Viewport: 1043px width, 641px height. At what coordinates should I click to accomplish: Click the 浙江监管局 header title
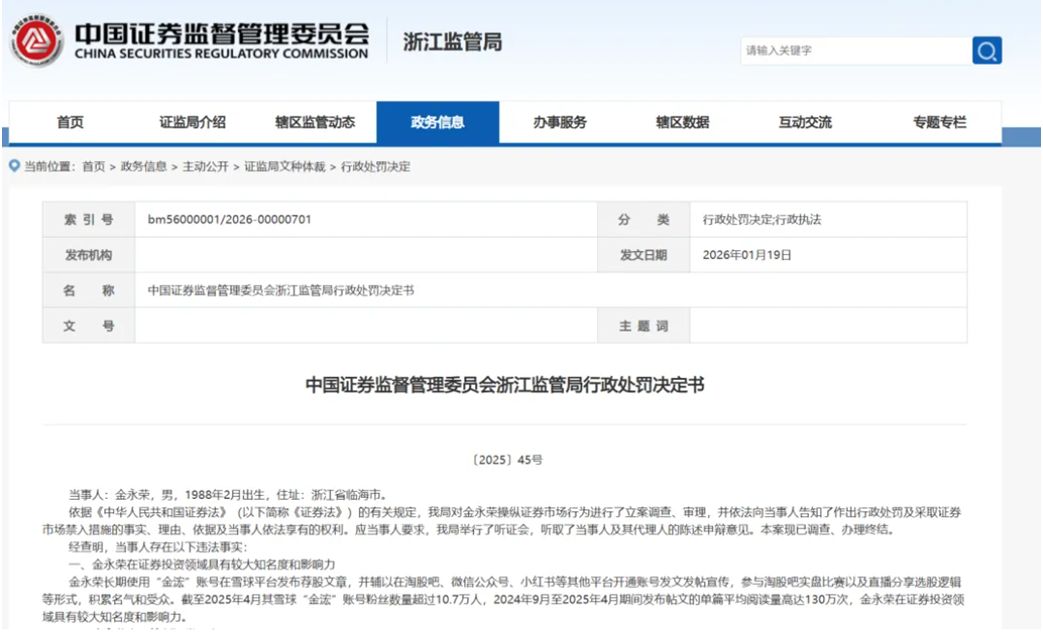(x=451, y=42)
